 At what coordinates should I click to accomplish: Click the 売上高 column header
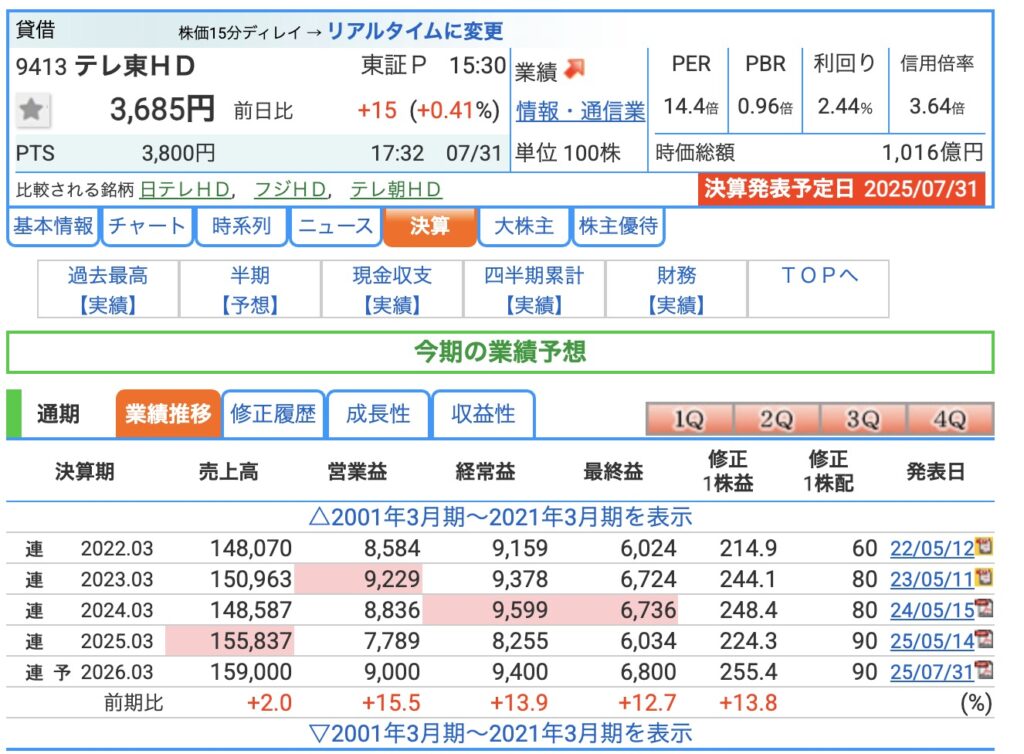point(229,471)
